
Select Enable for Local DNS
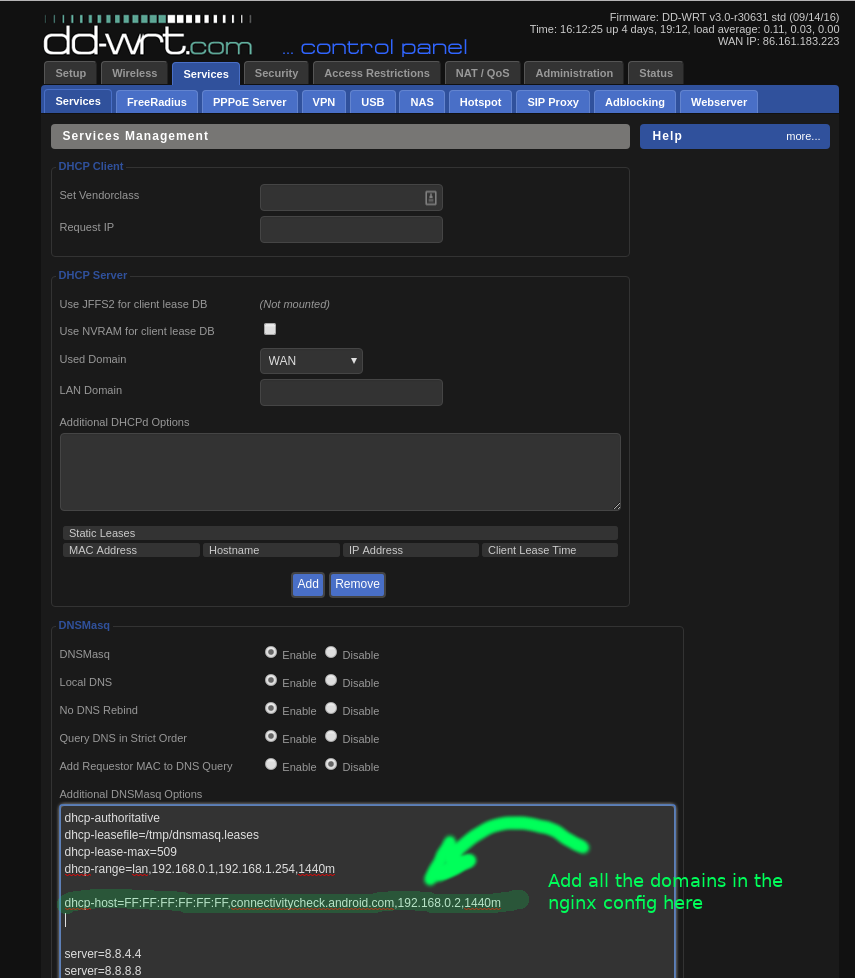pos(271,680)
